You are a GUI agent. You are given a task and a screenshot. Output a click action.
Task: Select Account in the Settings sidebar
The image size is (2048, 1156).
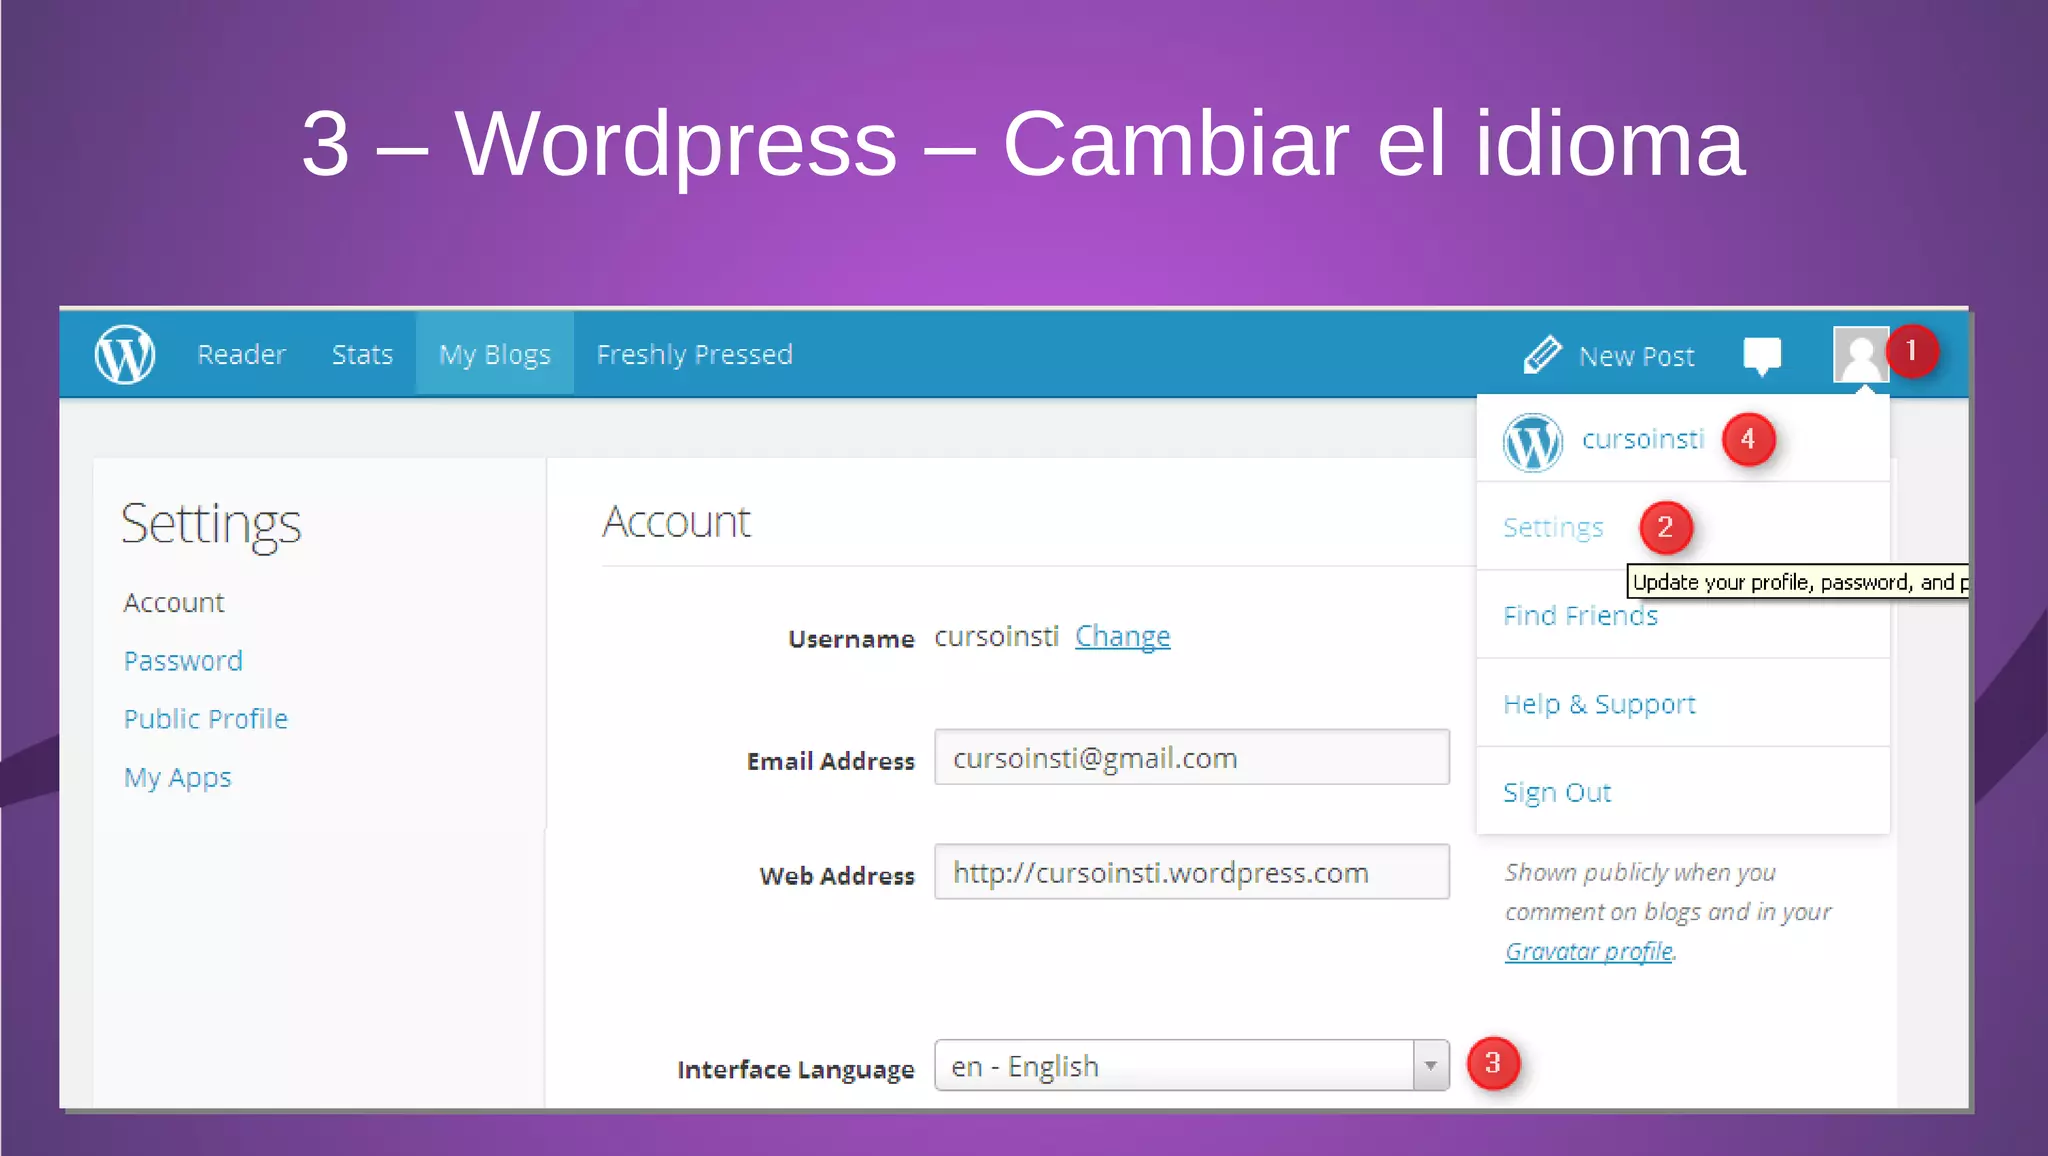(x=174, y=602)
